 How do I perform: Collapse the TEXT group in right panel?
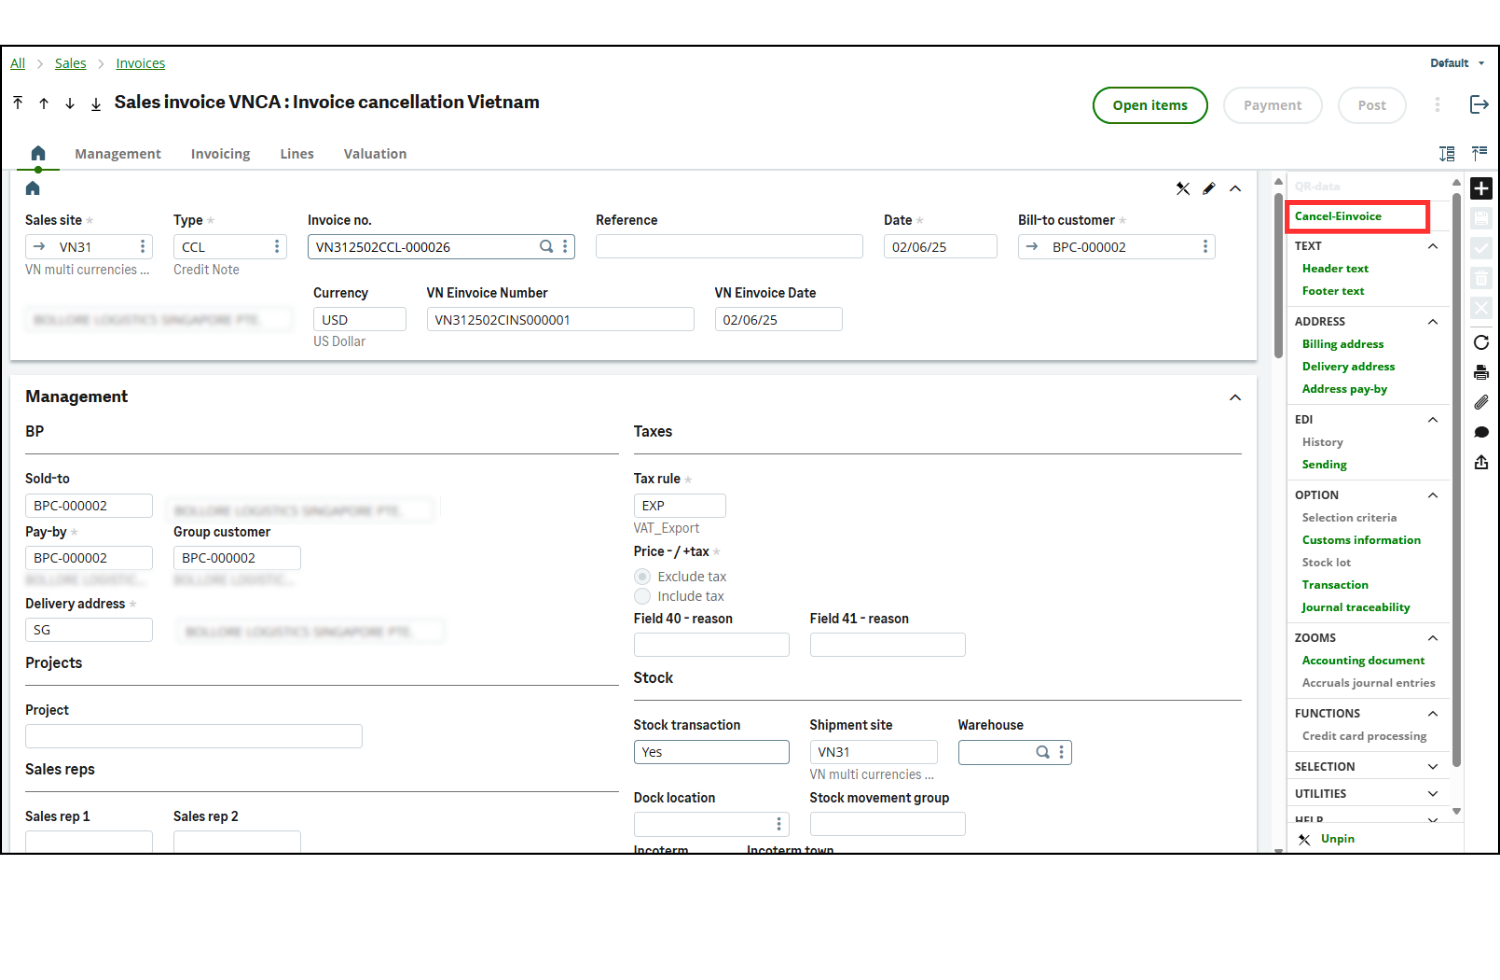[x=1432, y=246]
